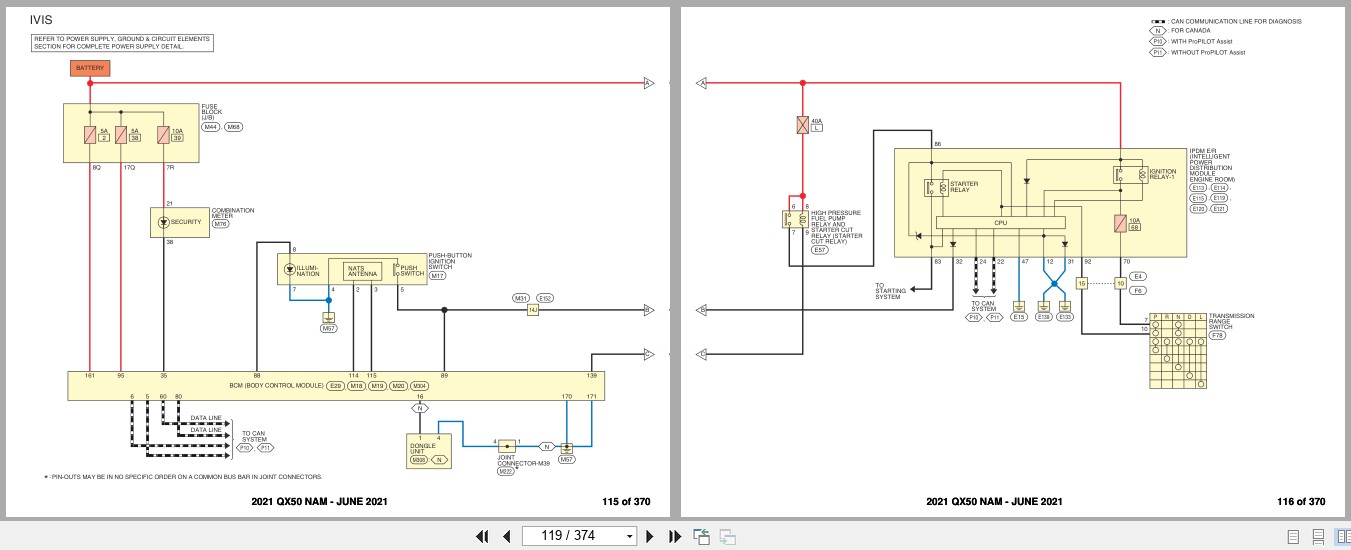Switch to single page view
The width and height of the screenshot is (1351, 550).
(x=1293, y=536)
